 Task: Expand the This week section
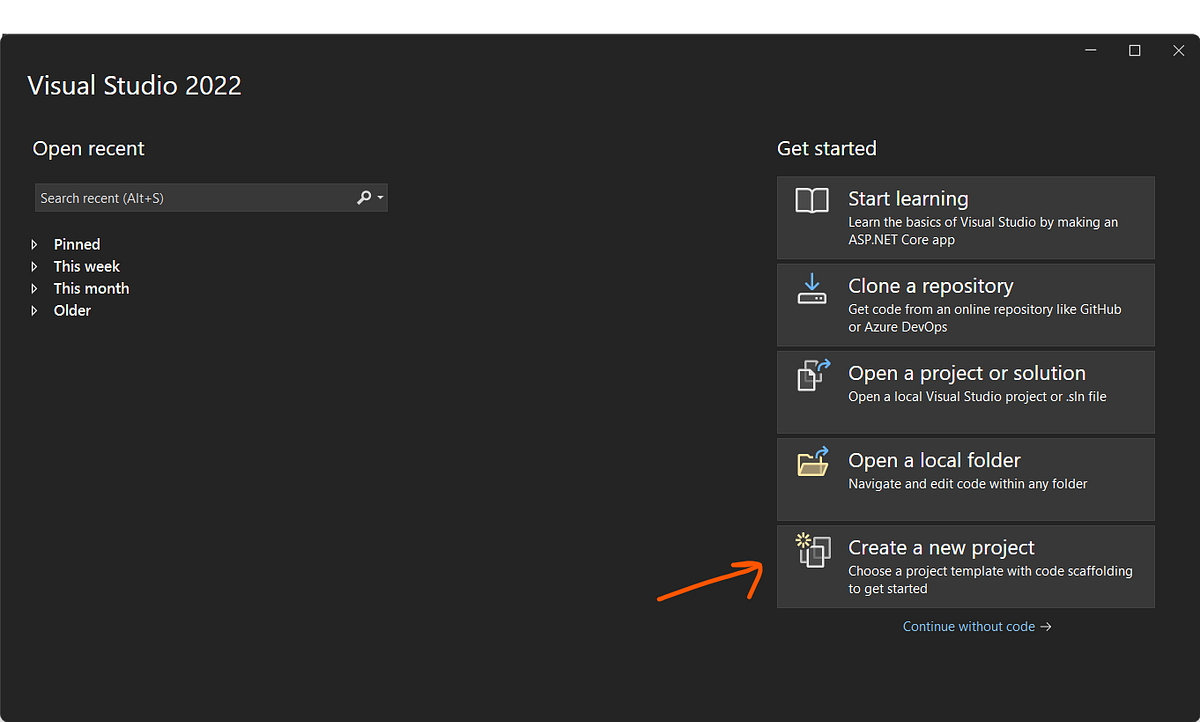coord(35,266)
